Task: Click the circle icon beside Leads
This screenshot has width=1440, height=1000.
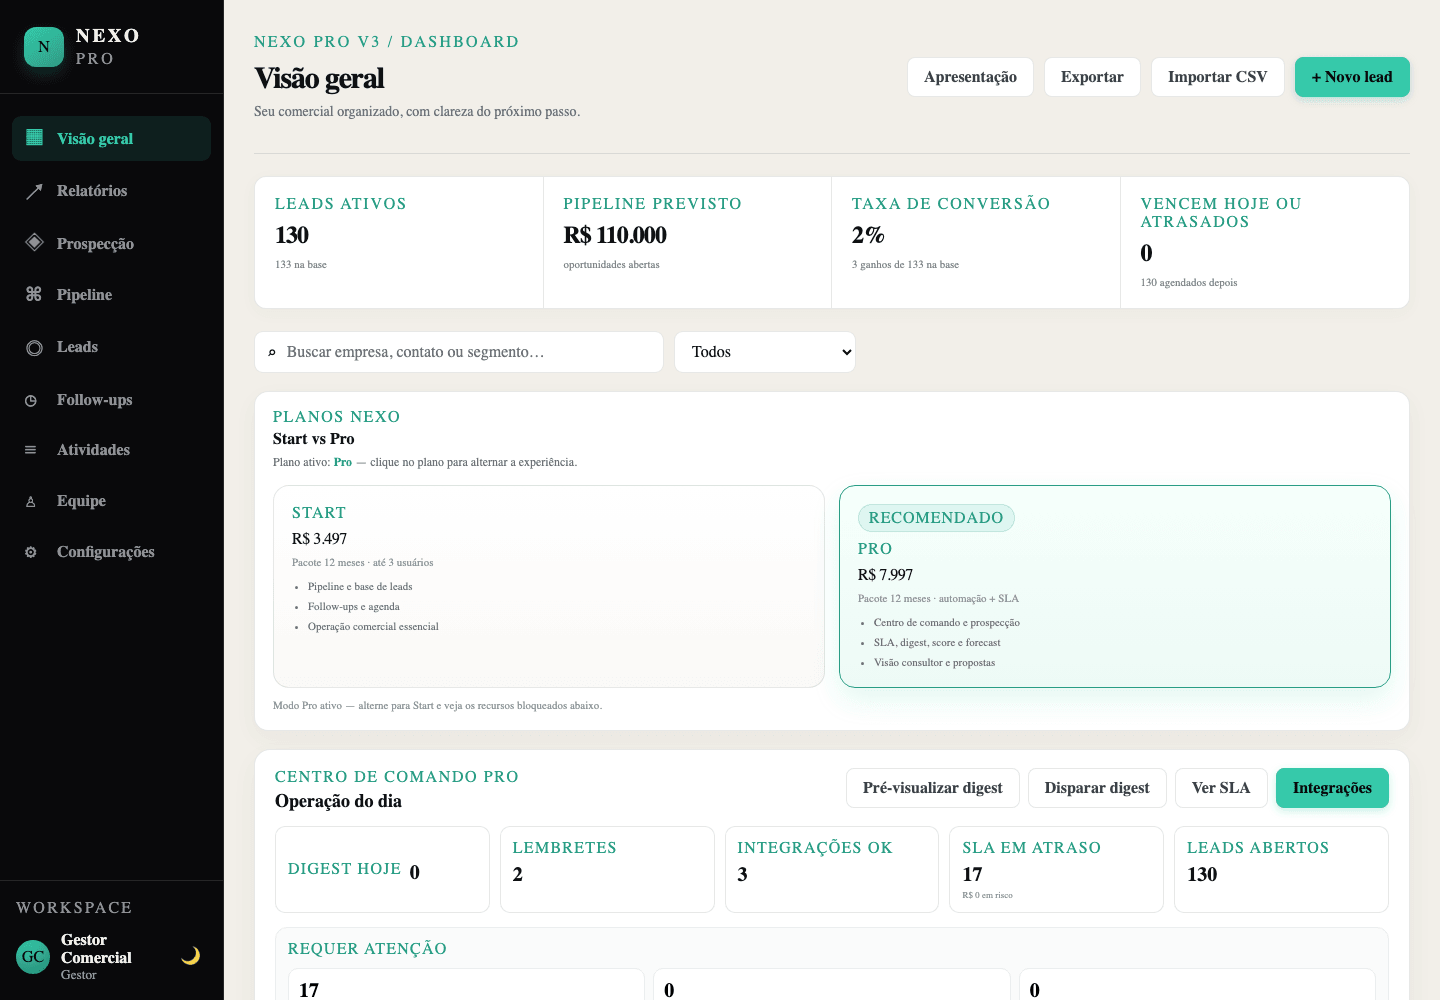Action: click(x=34, y=347)
